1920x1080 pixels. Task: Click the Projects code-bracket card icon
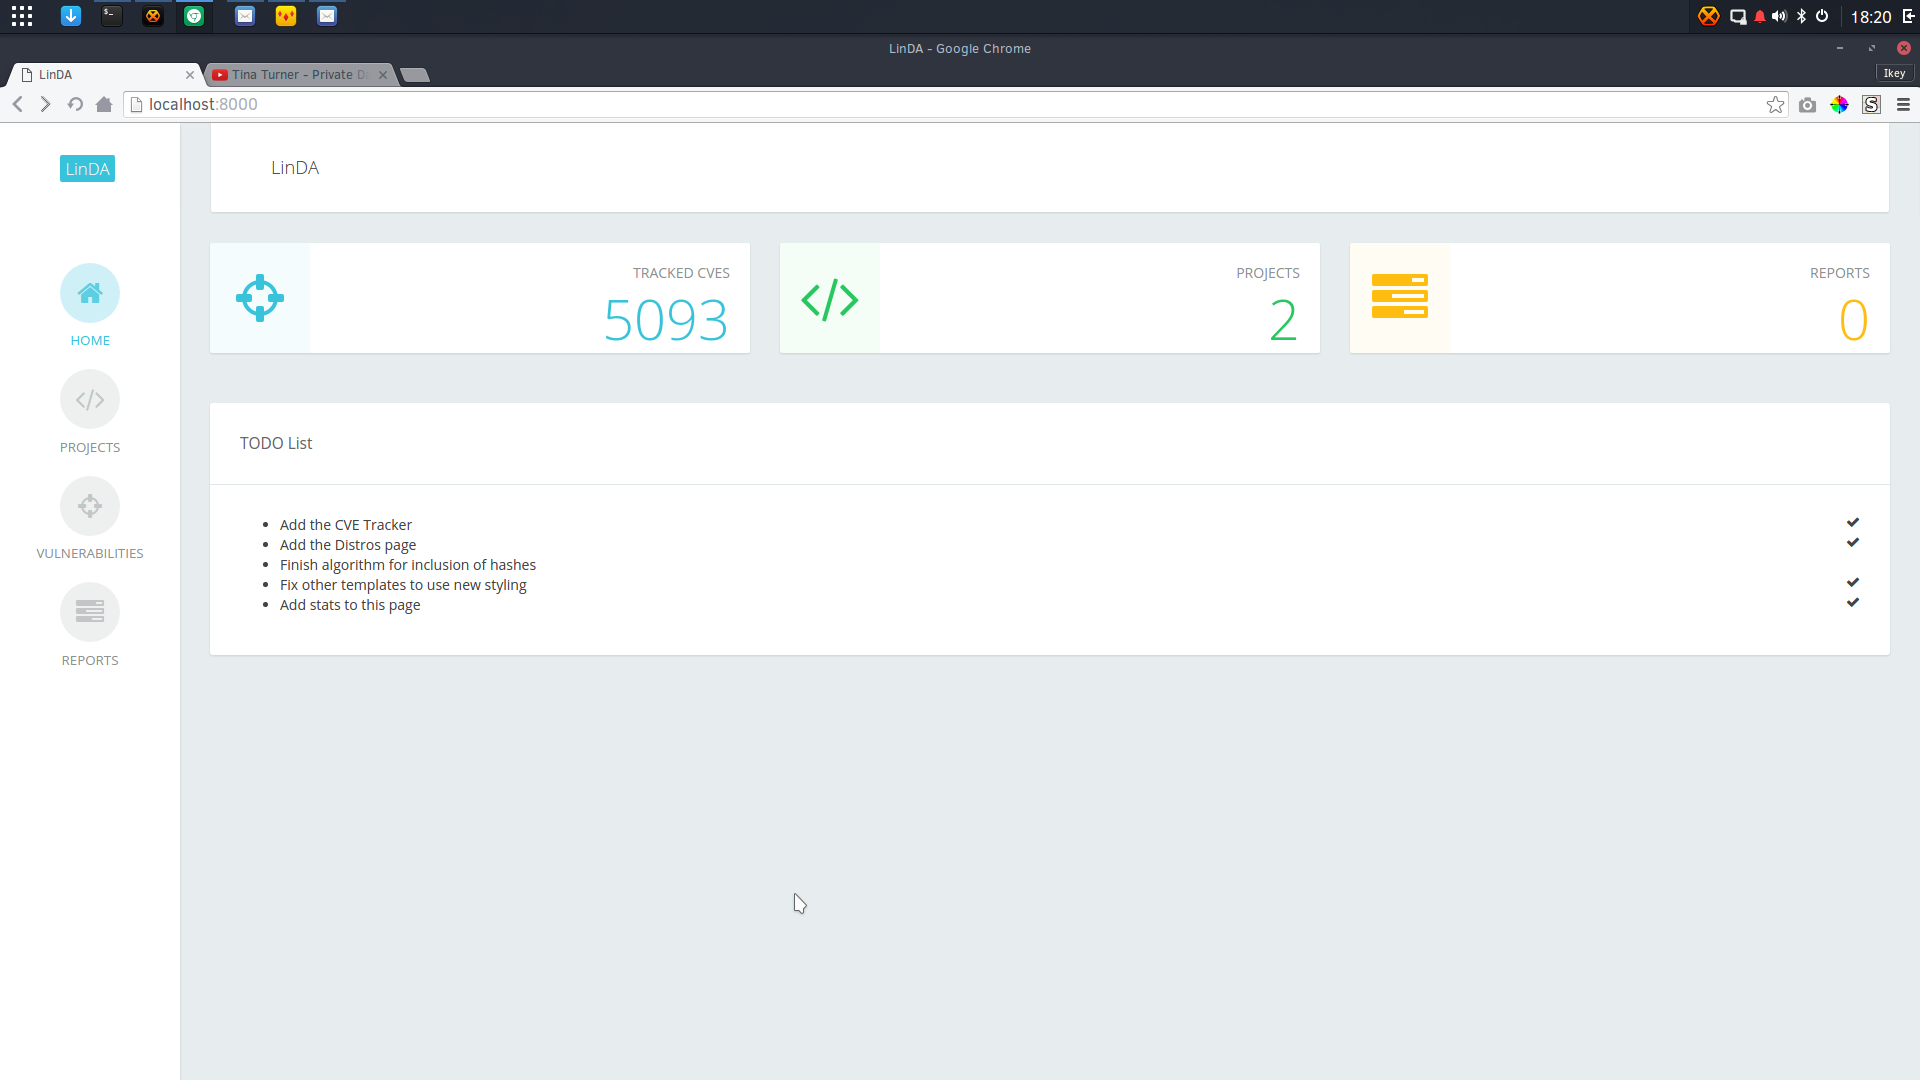[830, 299]
